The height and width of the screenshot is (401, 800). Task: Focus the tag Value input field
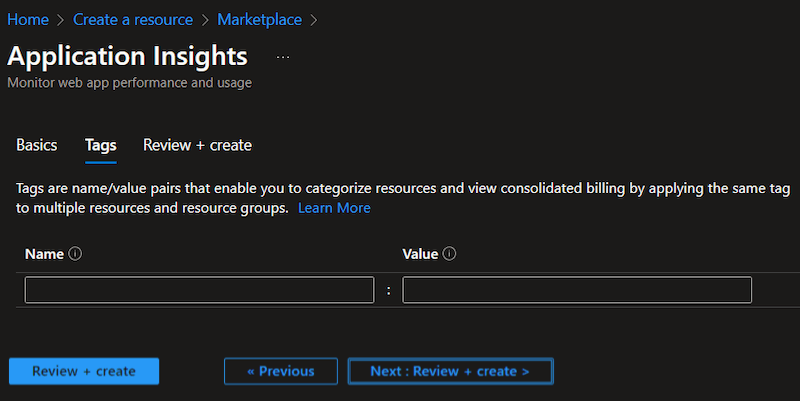pos(577,290)
